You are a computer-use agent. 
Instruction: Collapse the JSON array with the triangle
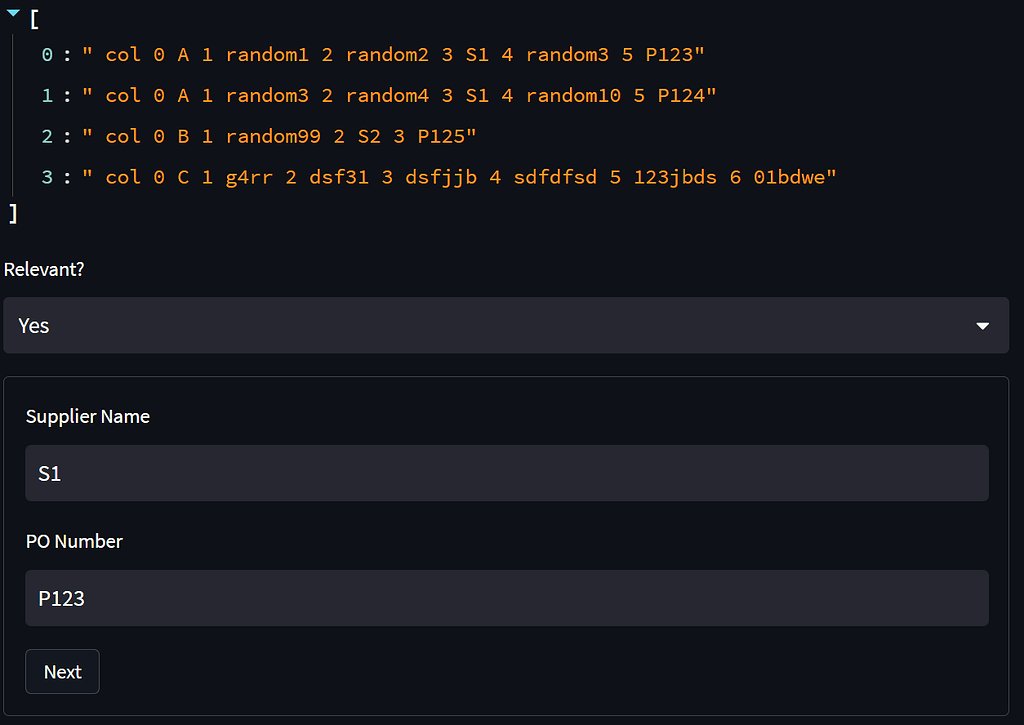pos(12,13)
